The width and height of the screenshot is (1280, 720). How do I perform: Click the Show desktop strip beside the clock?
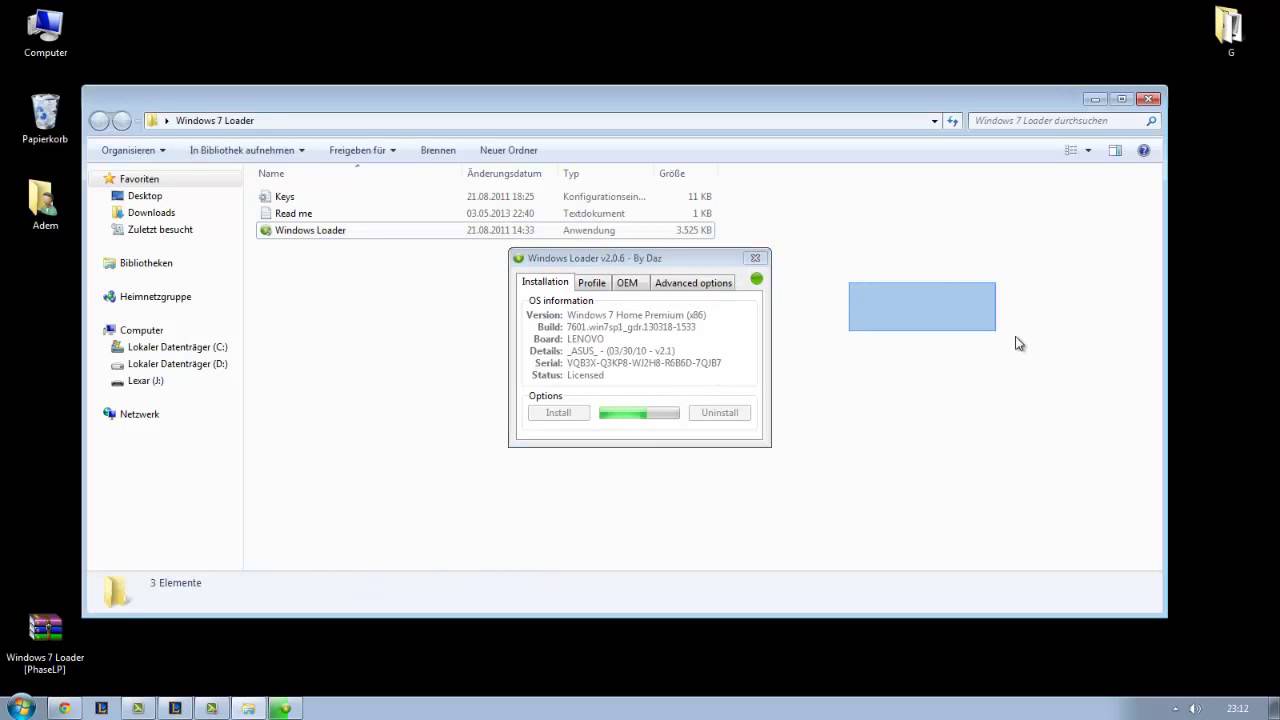tap(1272, 709)
